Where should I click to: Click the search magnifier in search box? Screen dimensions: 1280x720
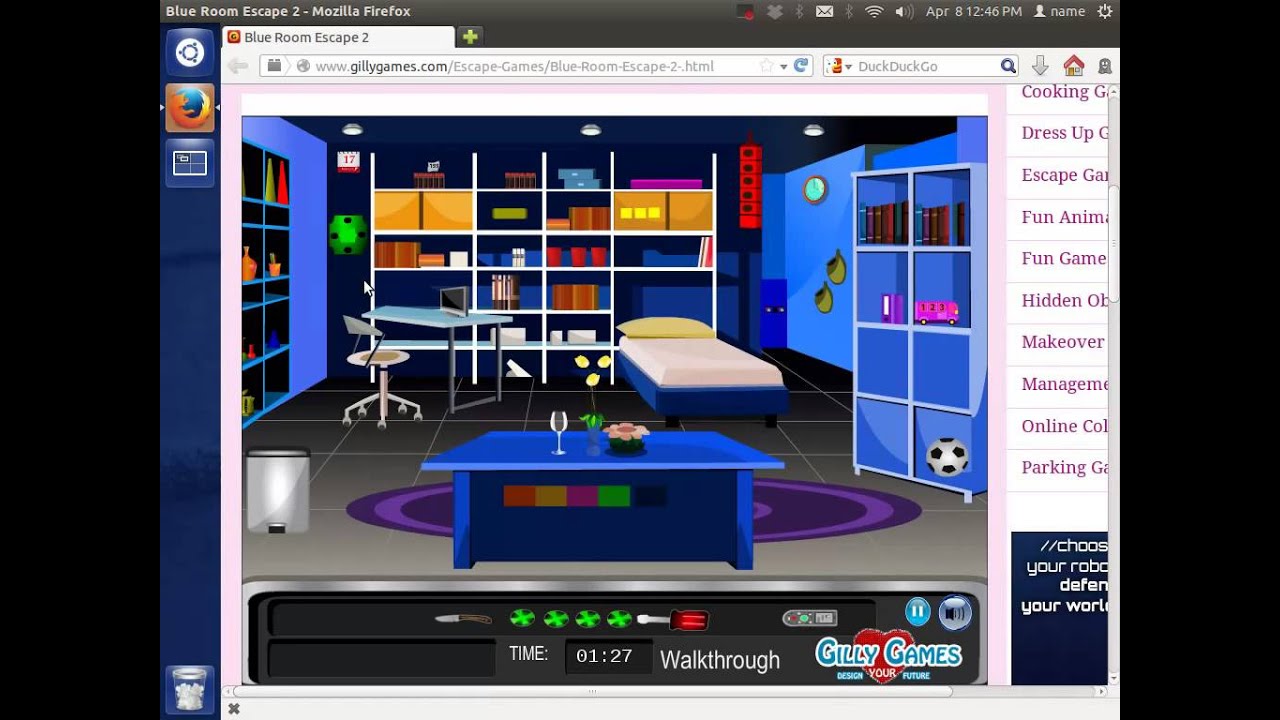click(1008, 66)
